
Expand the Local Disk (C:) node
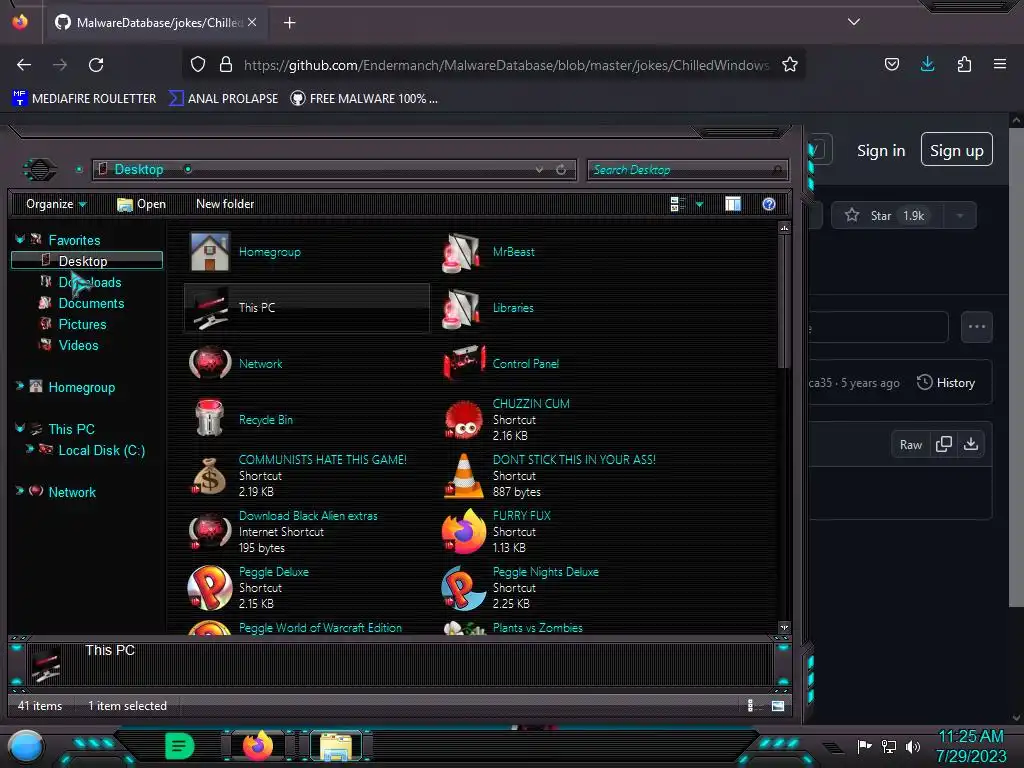[x=29, y=449]
